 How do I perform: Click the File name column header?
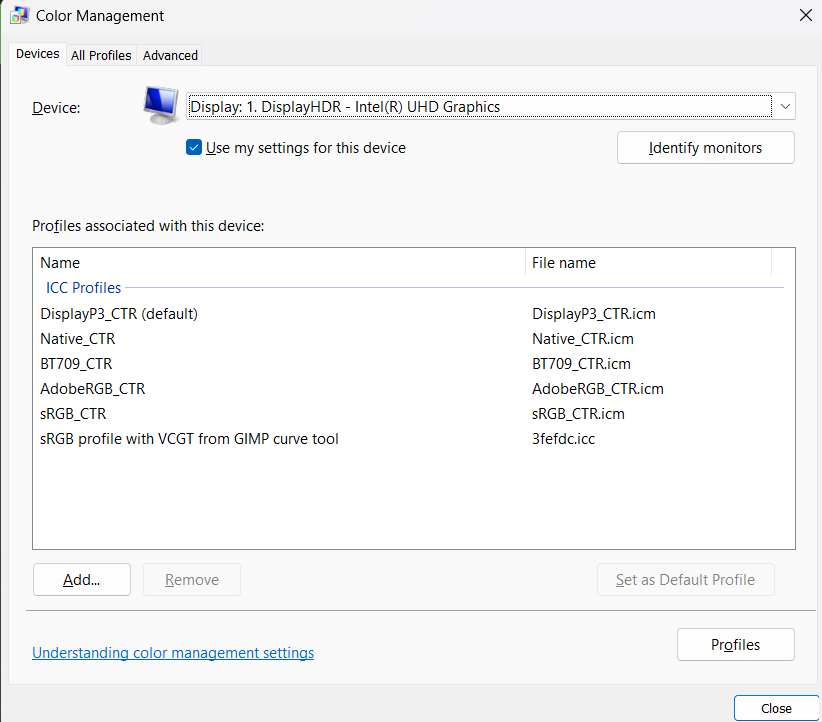pyautogui.click(x=648, y=262)
